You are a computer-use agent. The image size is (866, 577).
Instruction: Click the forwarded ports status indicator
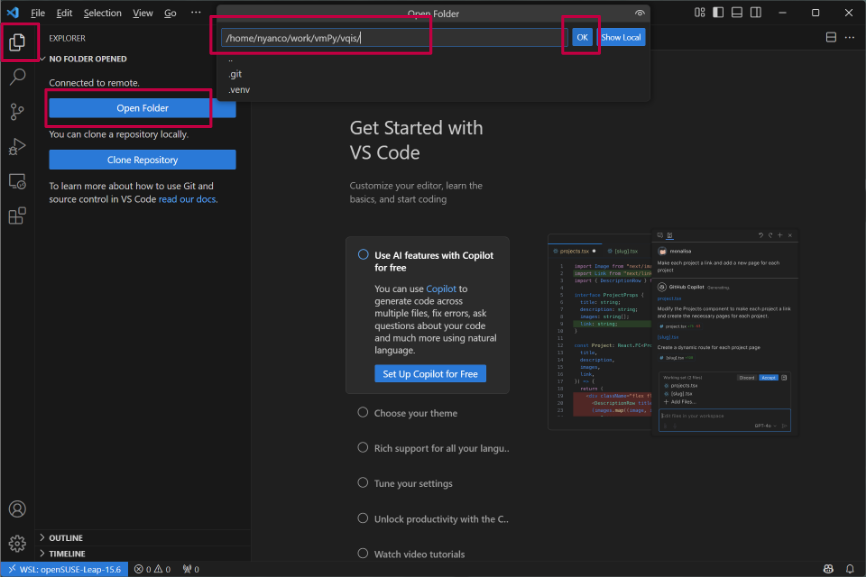pyautogui.click(x=191, y=569)
